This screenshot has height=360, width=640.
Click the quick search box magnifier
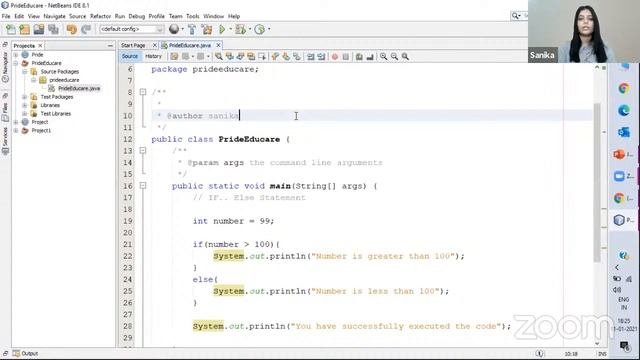click(516, 16)
